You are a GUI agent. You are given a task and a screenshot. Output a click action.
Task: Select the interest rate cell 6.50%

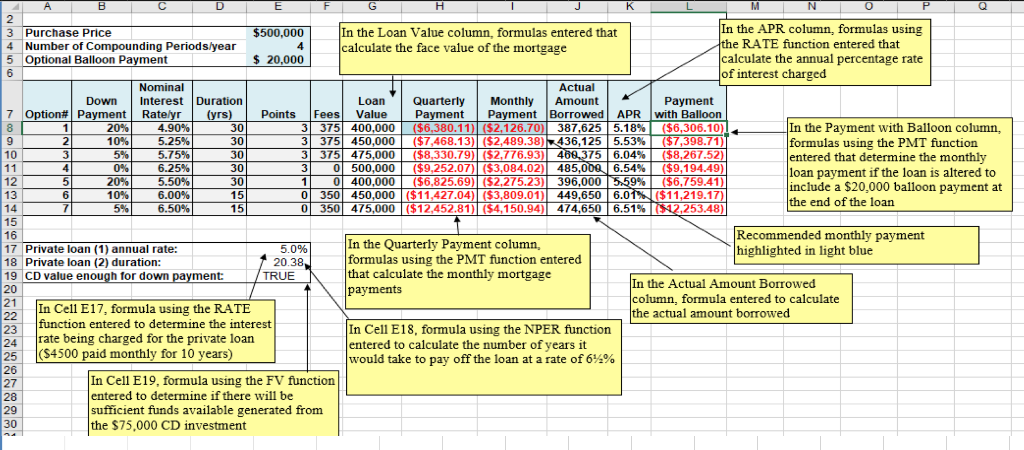[161, 209]
